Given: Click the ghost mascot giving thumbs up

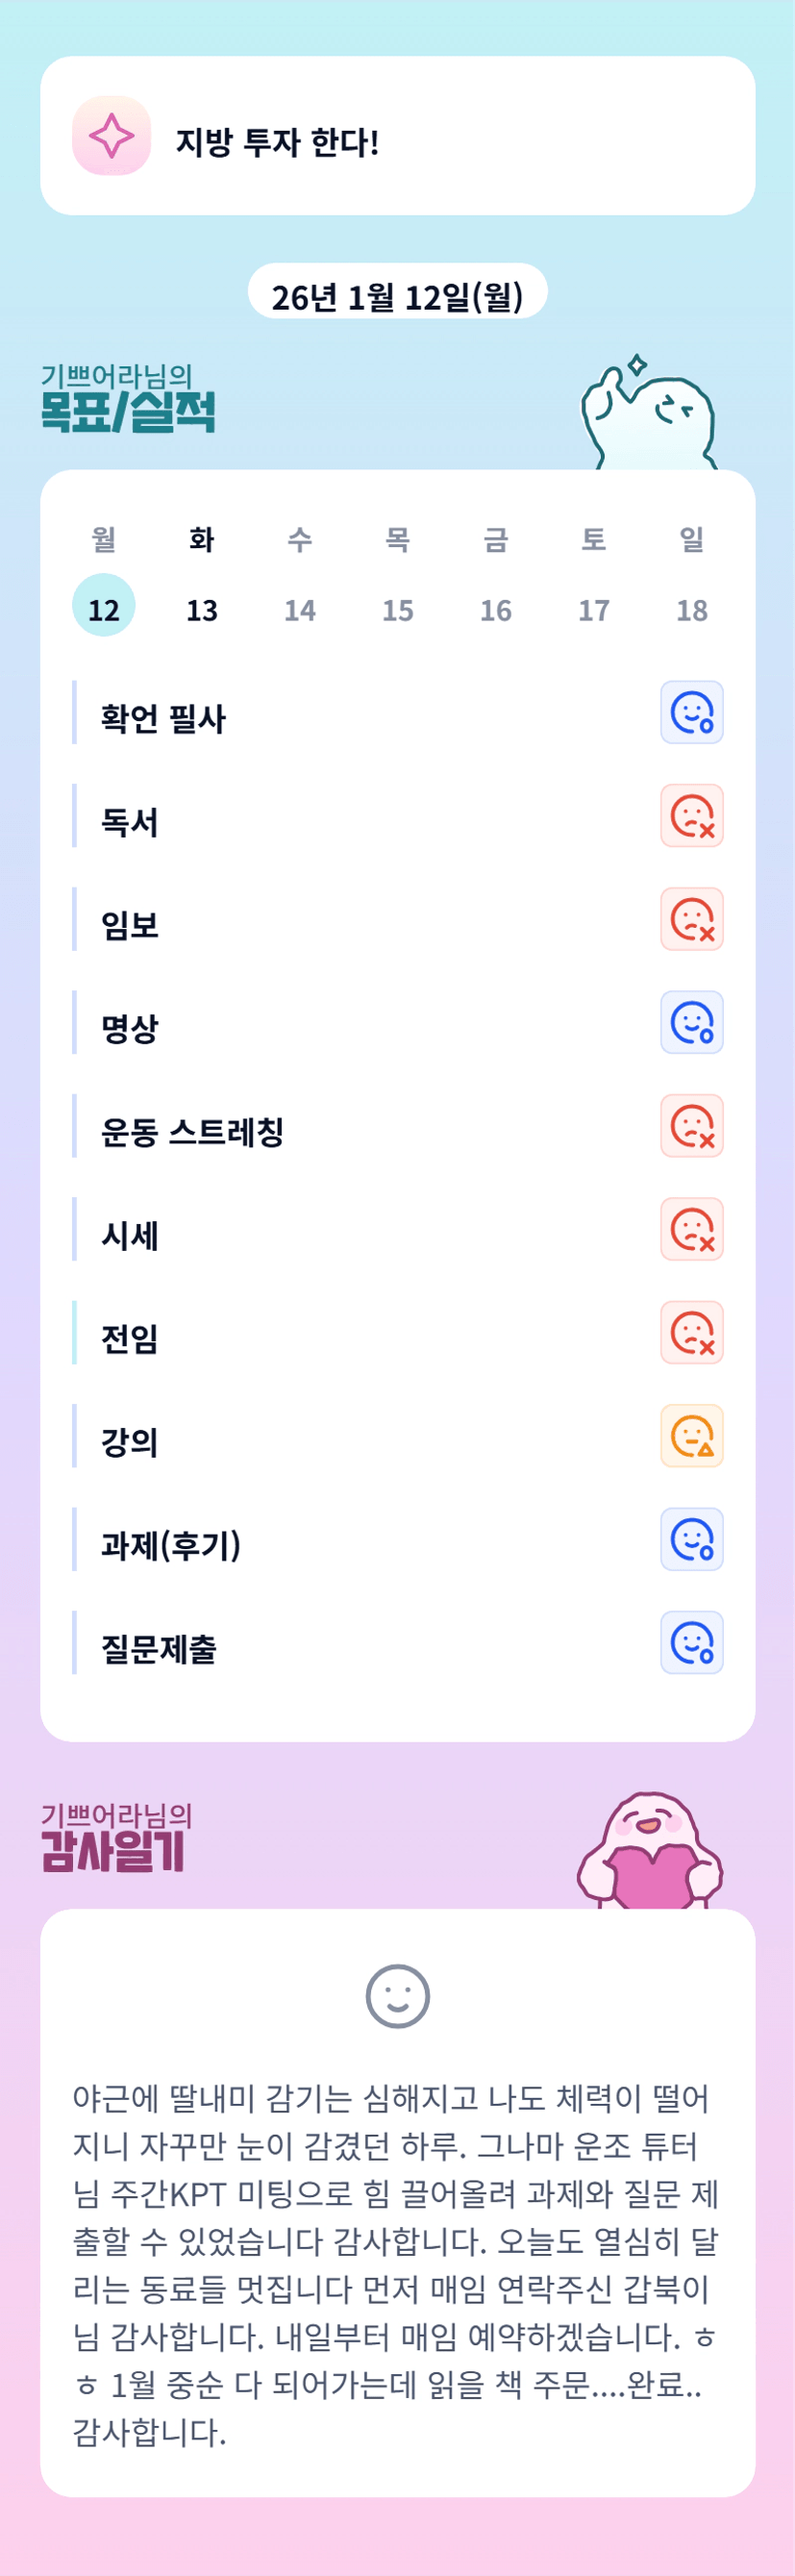Looking at the screenshot, I should tap(649, 417).
